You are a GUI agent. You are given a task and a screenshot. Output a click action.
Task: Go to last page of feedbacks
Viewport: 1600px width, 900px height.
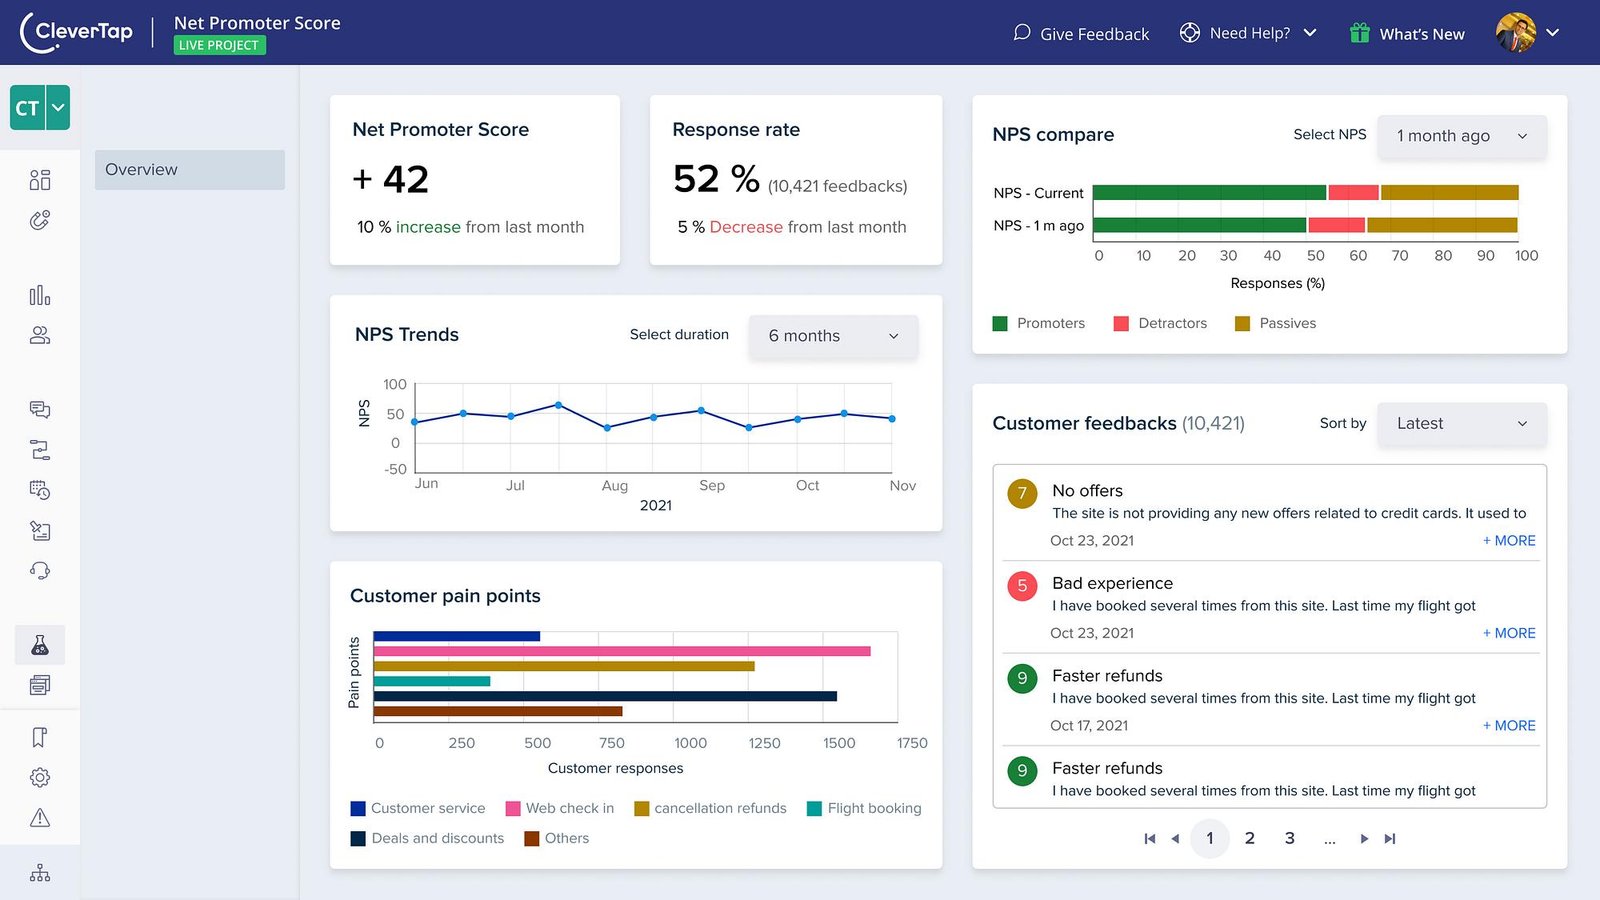coord(1390,839)
